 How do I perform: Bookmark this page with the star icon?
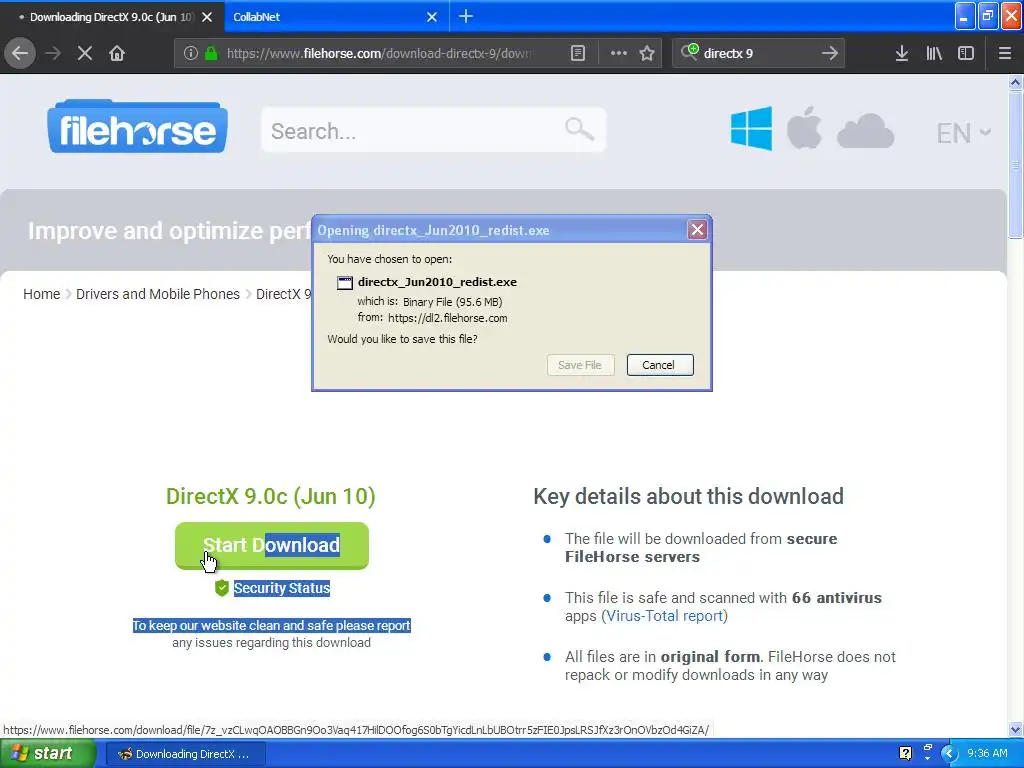point(647,53)
